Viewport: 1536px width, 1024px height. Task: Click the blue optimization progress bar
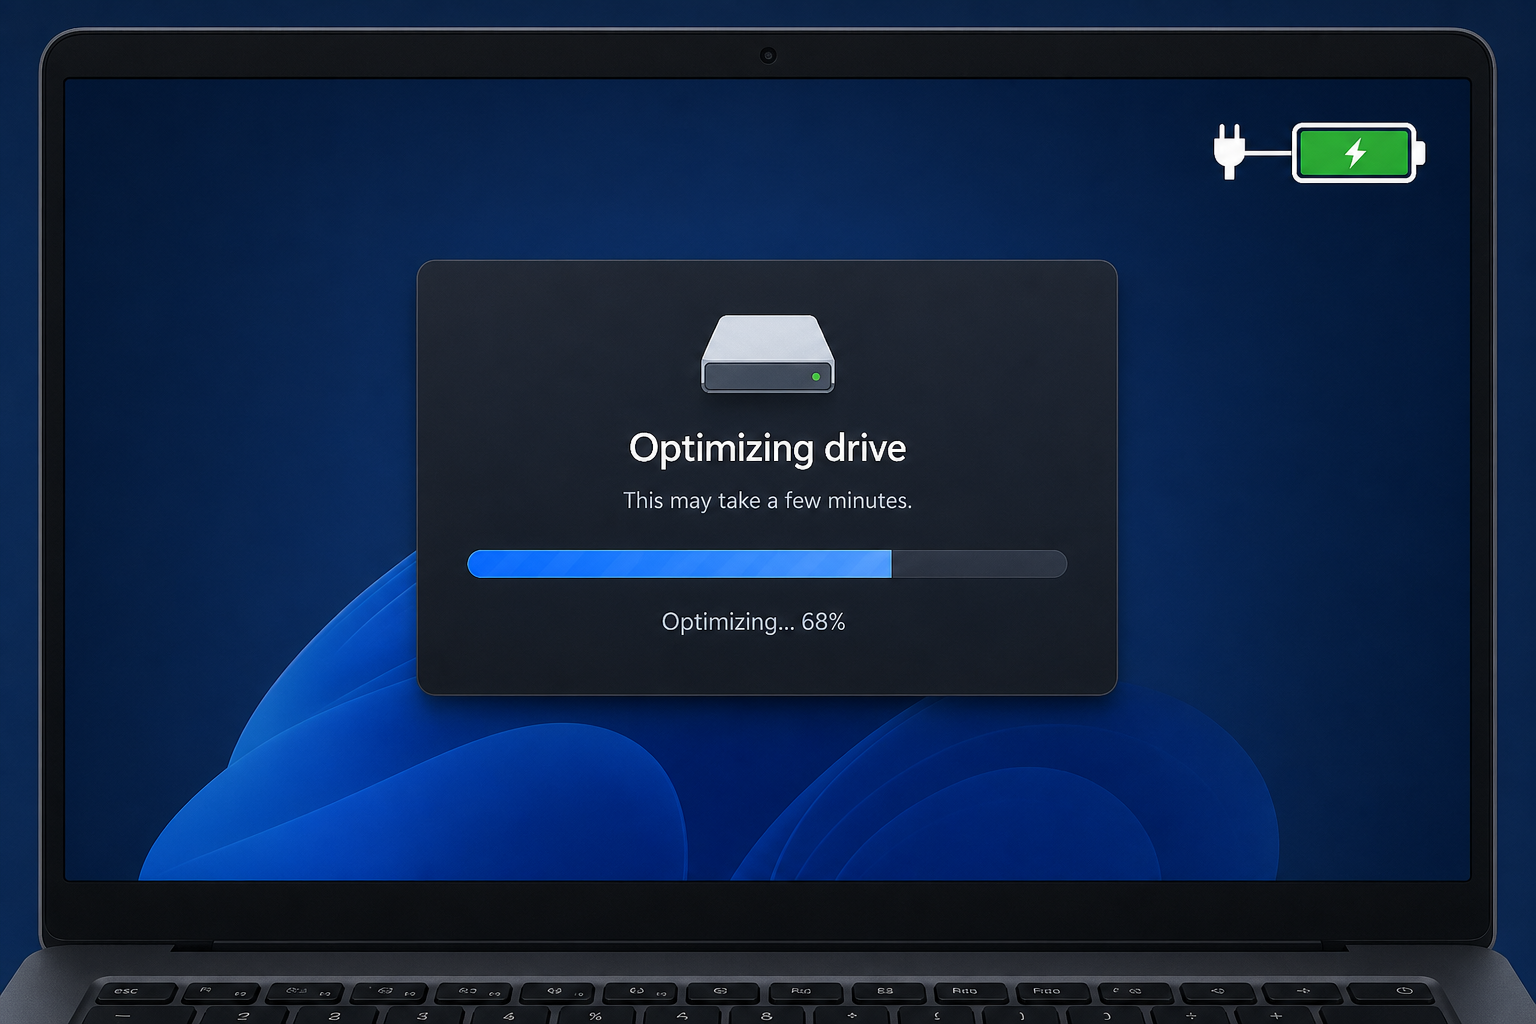coord(767,564)
